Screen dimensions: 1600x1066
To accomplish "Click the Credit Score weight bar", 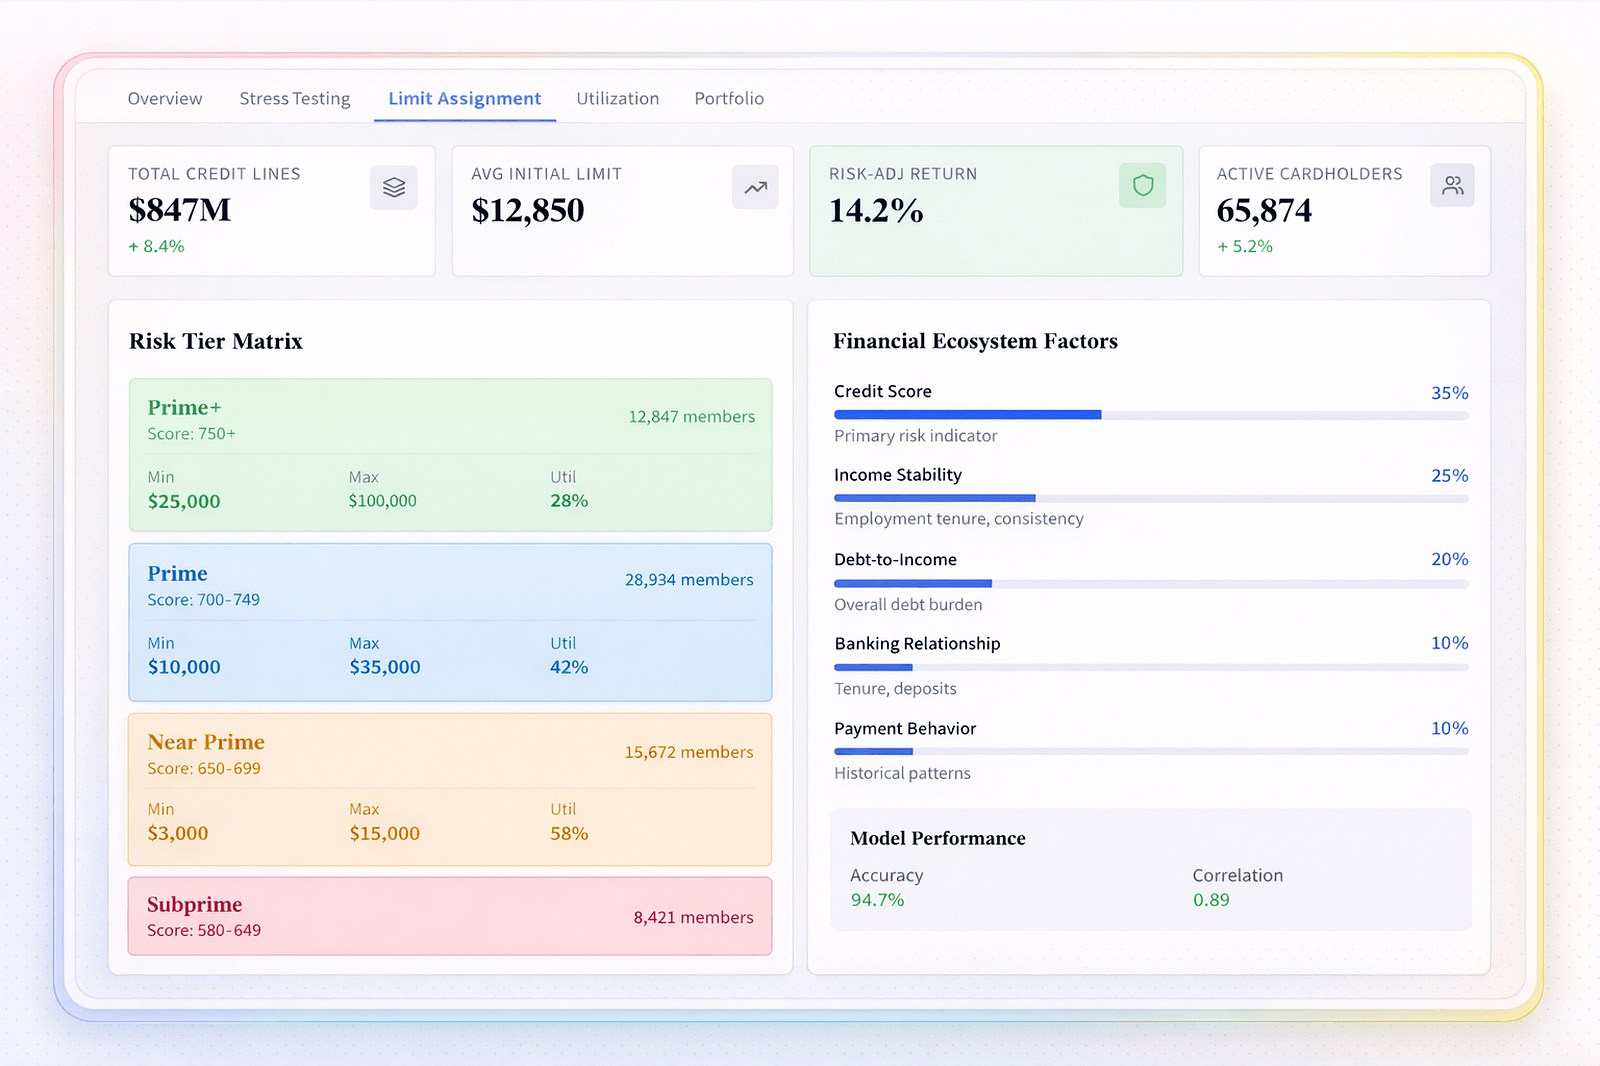I will (1150, 414).
